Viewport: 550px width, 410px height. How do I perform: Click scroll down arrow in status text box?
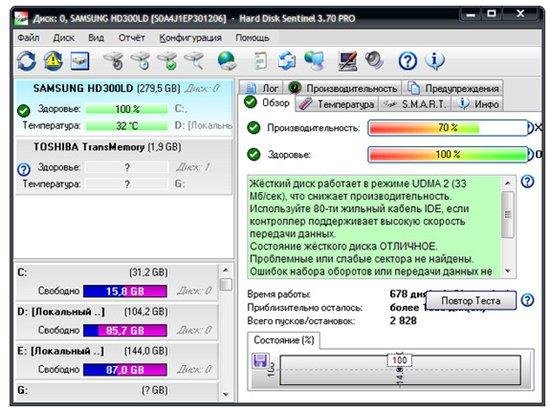pyautogui.click(x=508, y=271)
